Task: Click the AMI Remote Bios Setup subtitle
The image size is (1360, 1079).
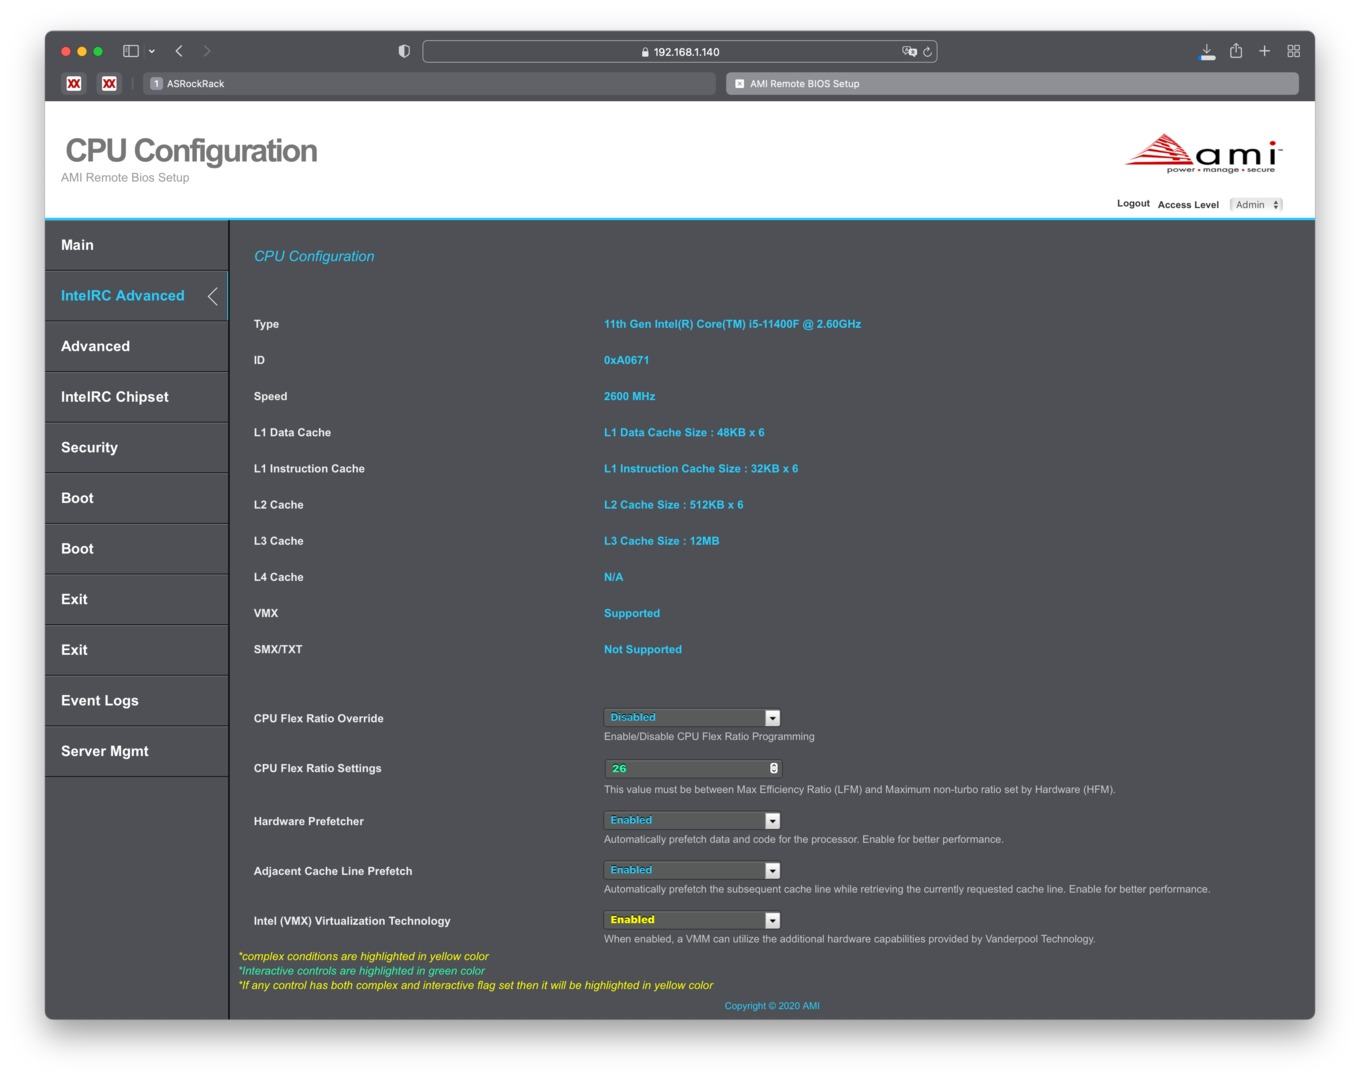Action: 125,178
